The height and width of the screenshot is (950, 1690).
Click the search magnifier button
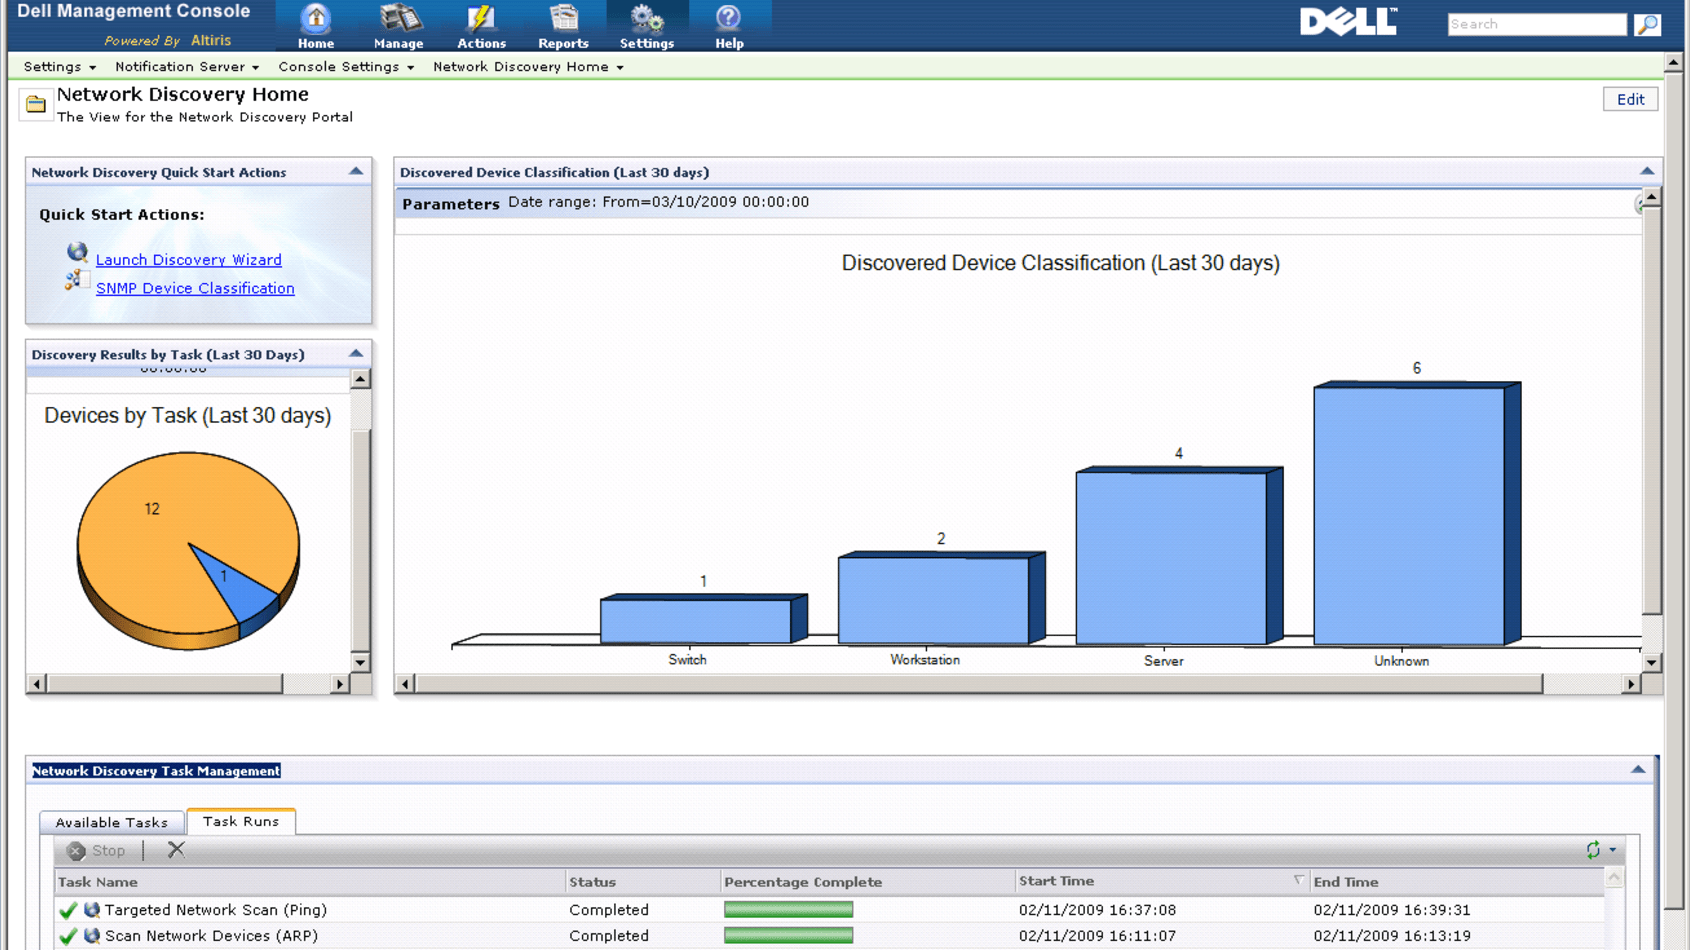click(1647, 24)
